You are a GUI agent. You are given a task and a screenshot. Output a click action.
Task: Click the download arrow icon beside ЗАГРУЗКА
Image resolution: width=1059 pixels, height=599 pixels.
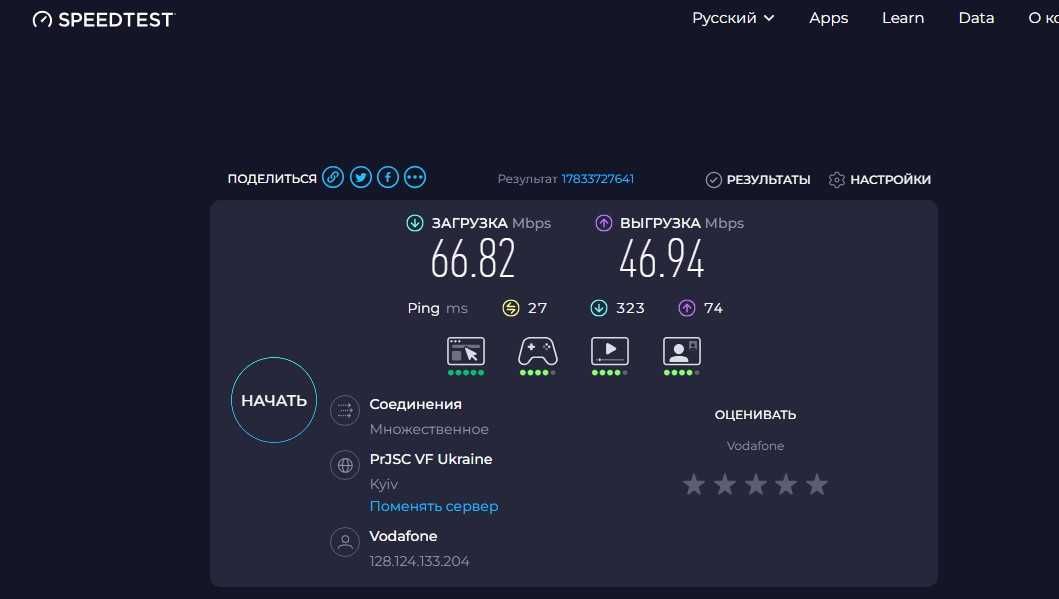pos(415,223)
